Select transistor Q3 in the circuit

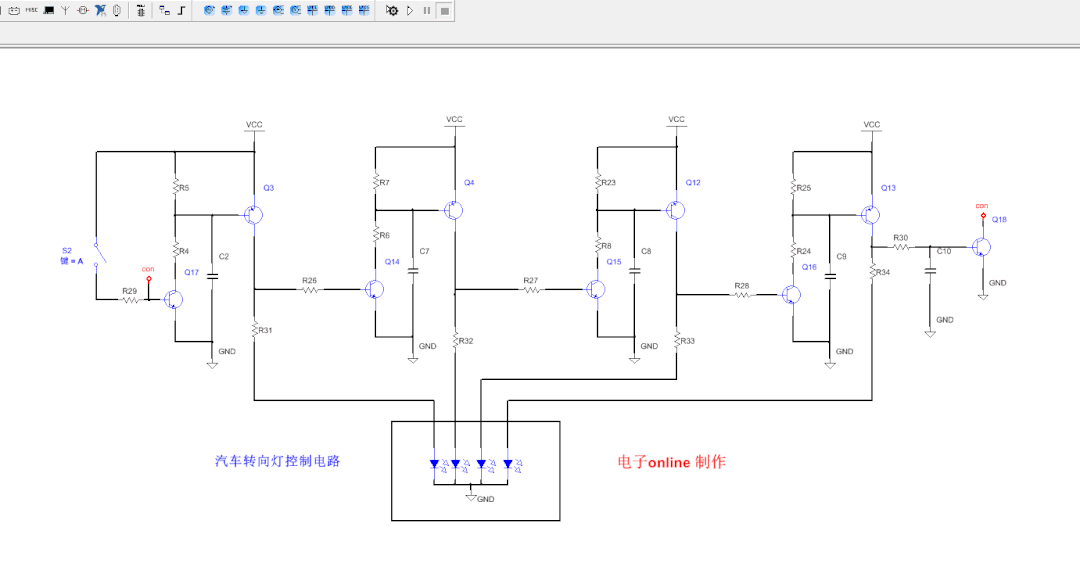(x=254, y=215)
